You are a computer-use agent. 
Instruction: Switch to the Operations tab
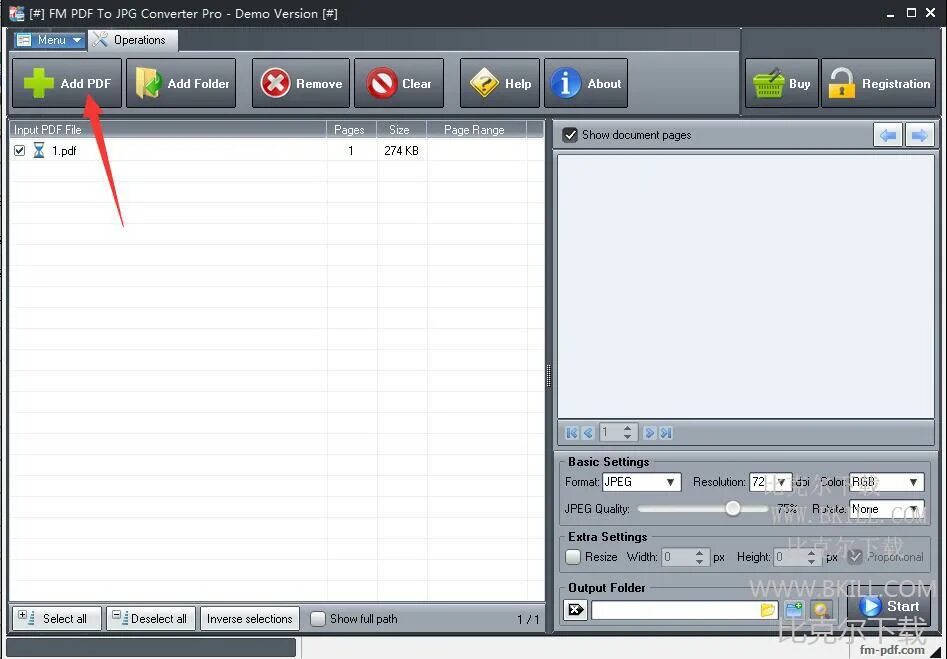(133, 40)
